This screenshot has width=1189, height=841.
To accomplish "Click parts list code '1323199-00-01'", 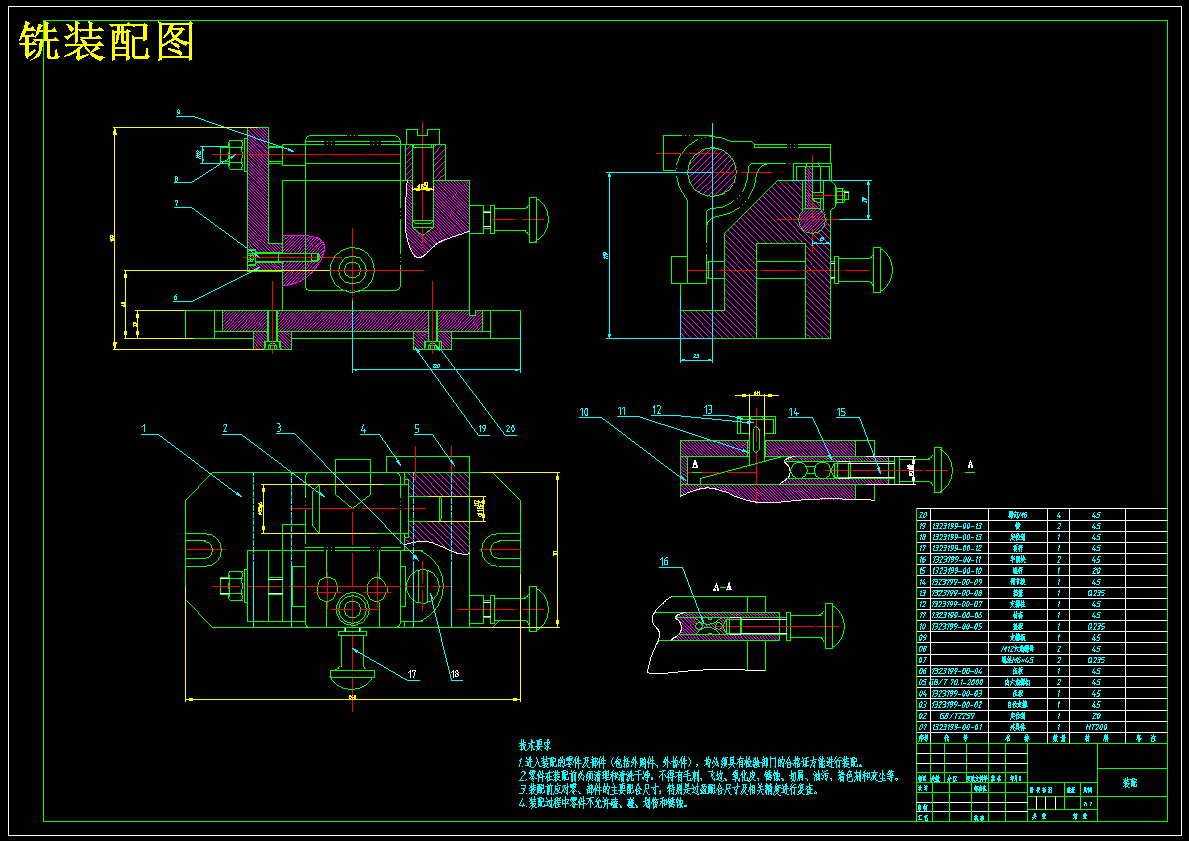I will 957,726.
